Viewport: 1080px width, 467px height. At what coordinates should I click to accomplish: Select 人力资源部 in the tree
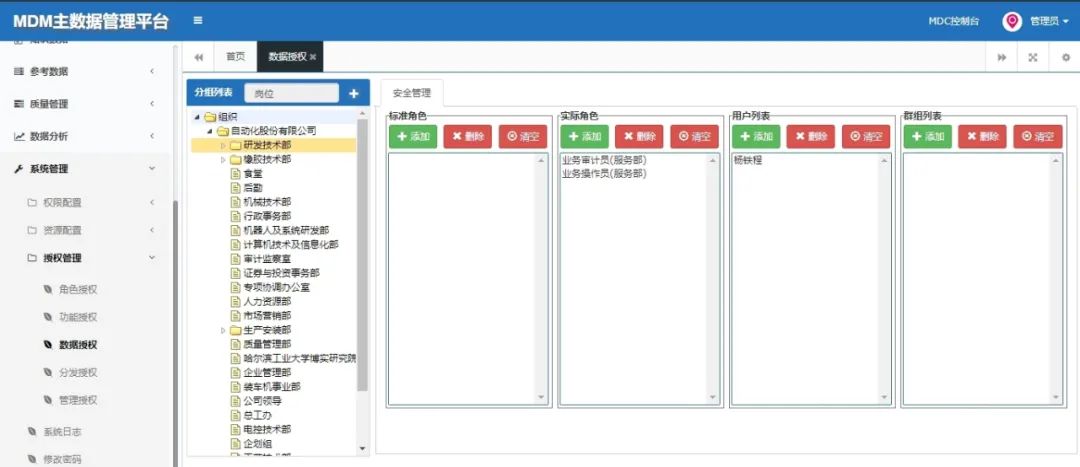267,302
